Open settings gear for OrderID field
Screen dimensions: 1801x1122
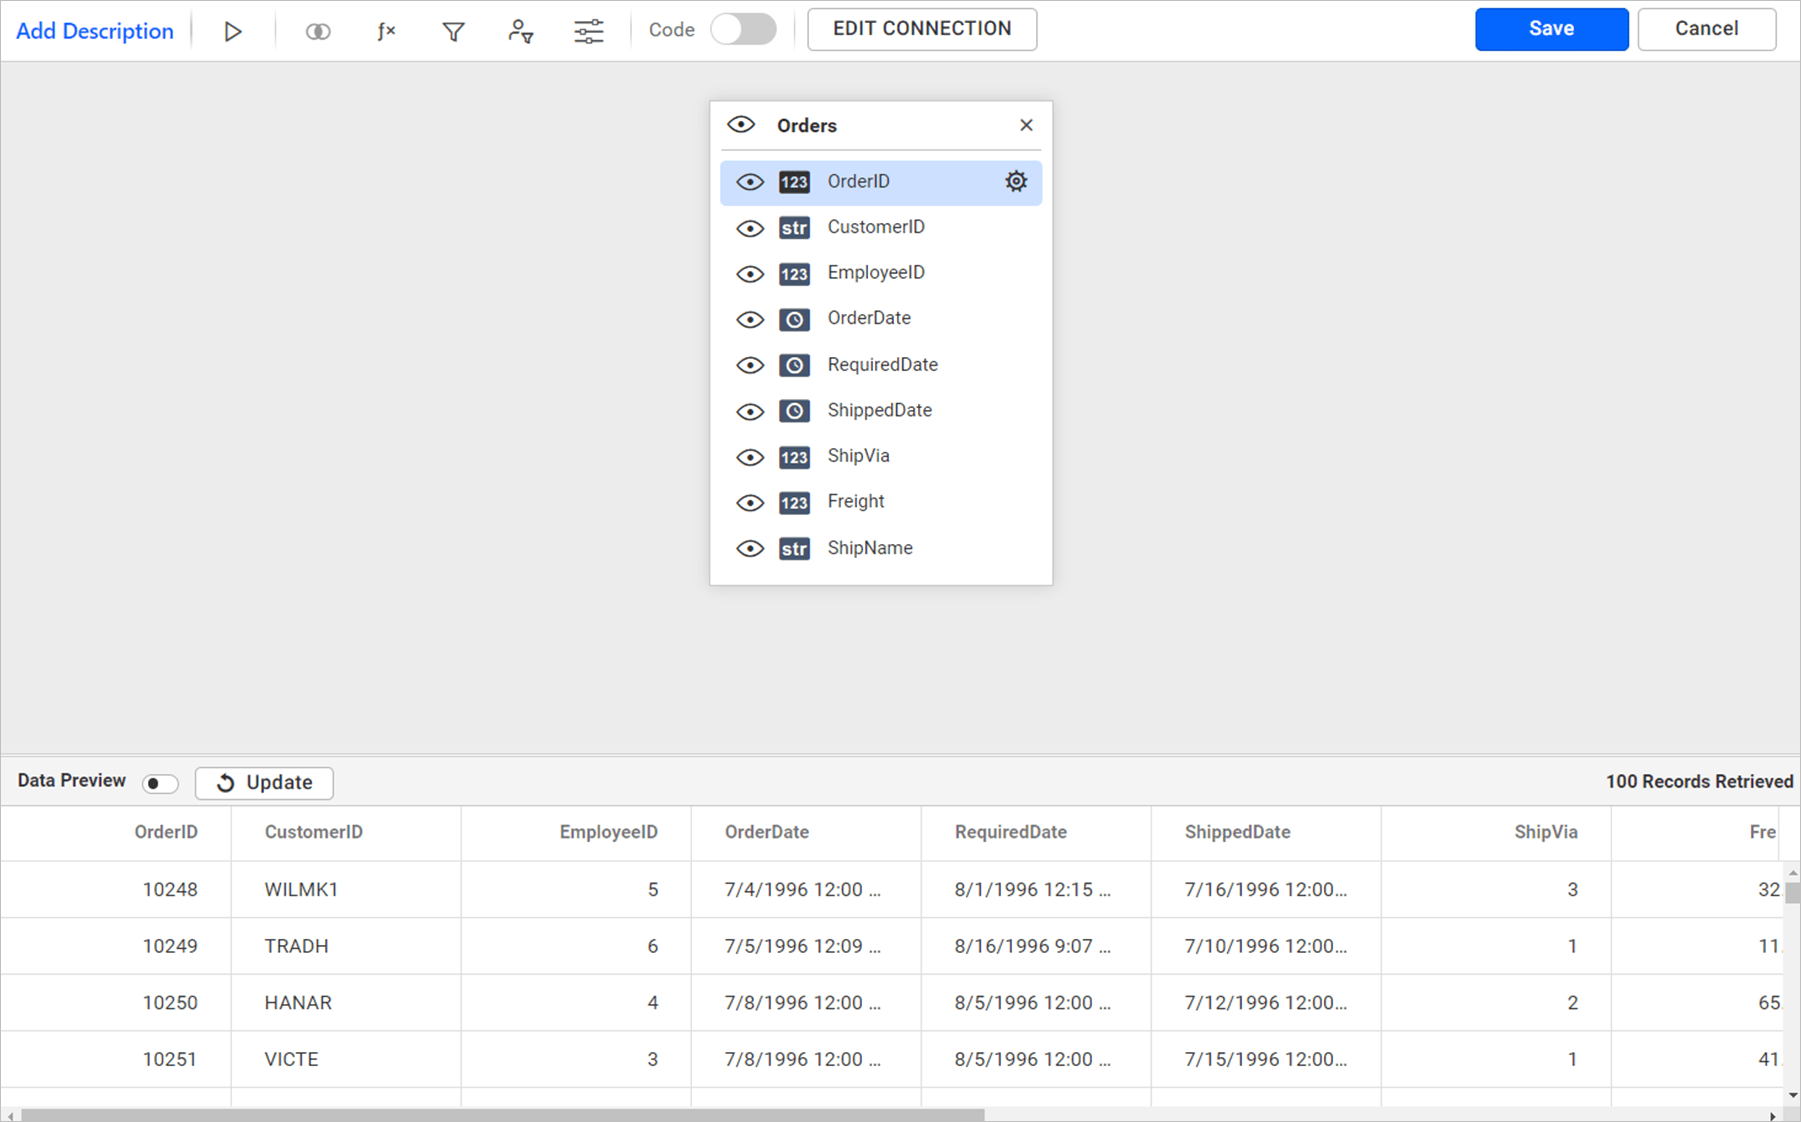(1015, 181)
